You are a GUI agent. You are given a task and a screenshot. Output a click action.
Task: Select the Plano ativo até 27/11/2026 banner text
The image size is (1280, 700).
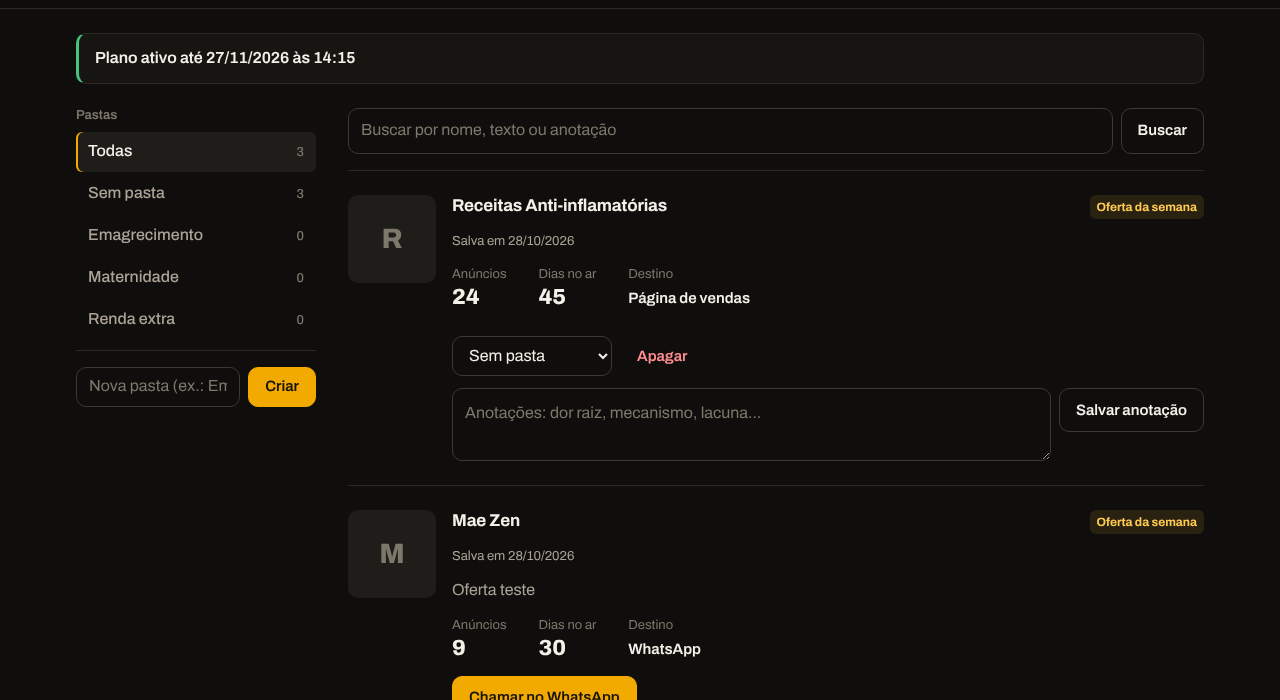pos(225,58)
